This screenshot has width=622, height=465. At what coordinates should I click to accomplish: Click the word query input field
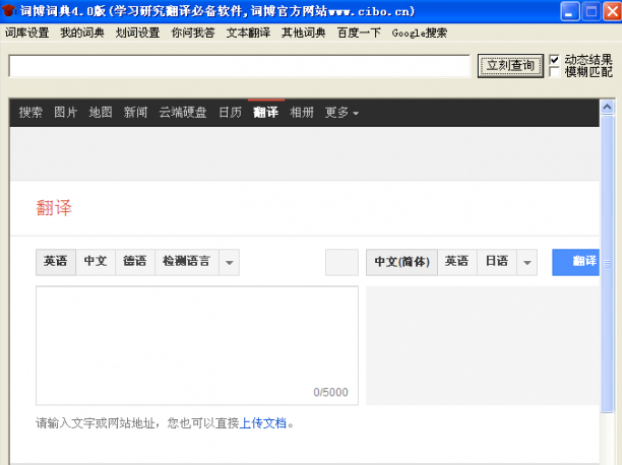239,66
